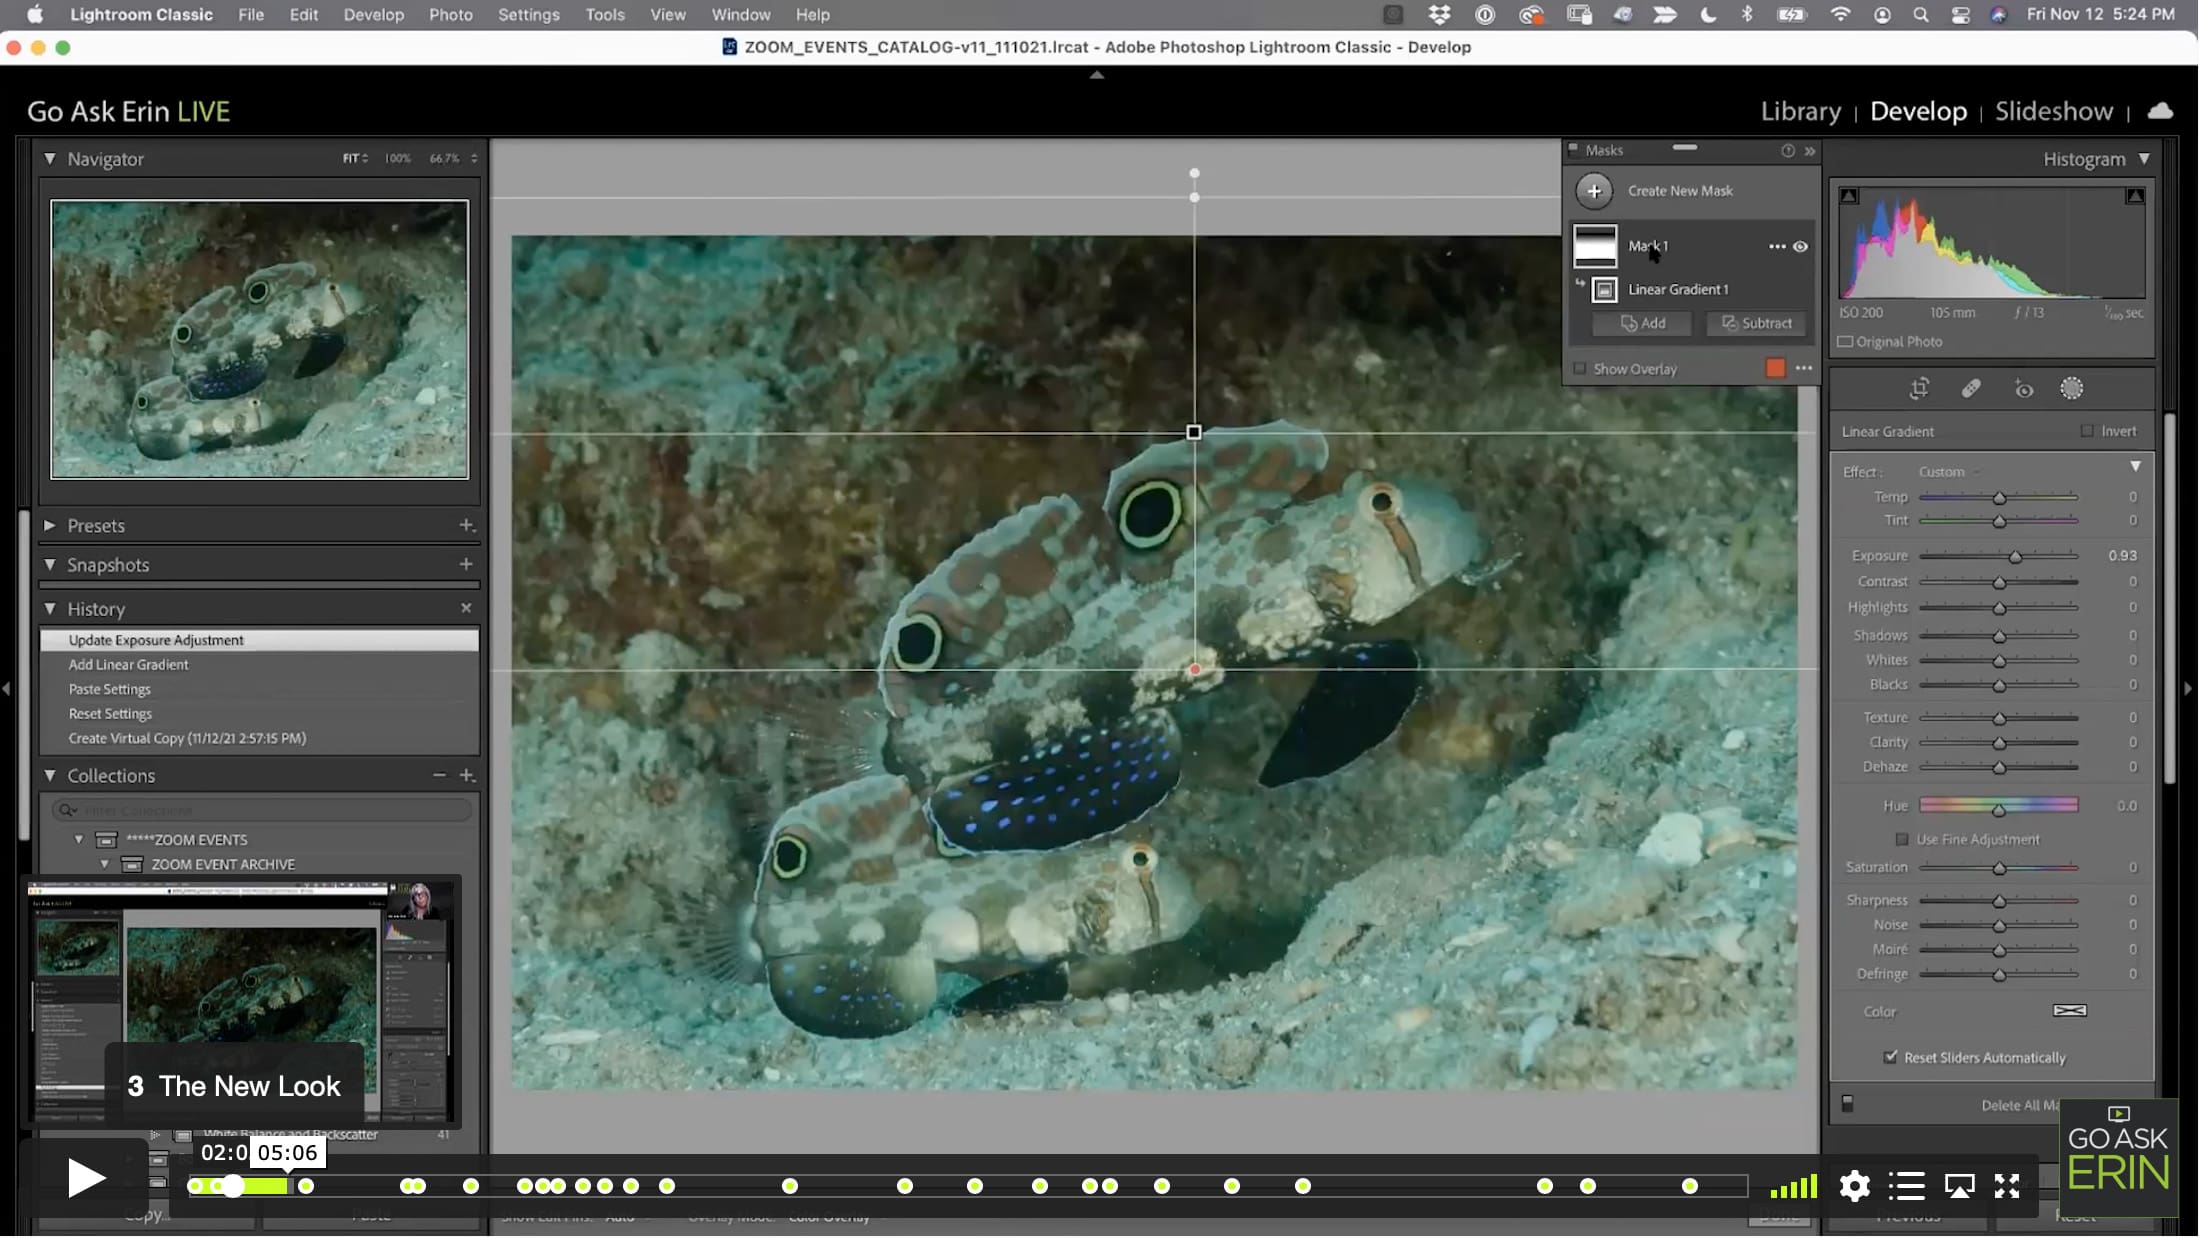Screen dimensions: 2199x1238
Task: Open macOS Control Center icon
Action: (x=1960, y=15)
